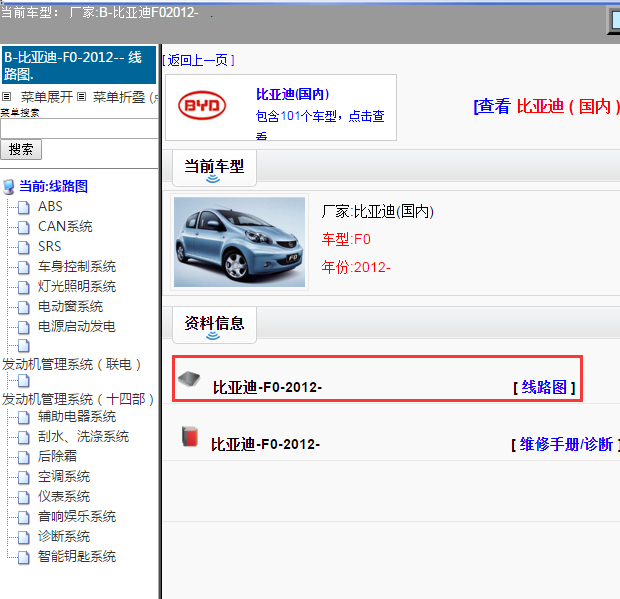Select 电动窗系统 tree item
Screen dimensions: 620x599
tap(70, 306)
